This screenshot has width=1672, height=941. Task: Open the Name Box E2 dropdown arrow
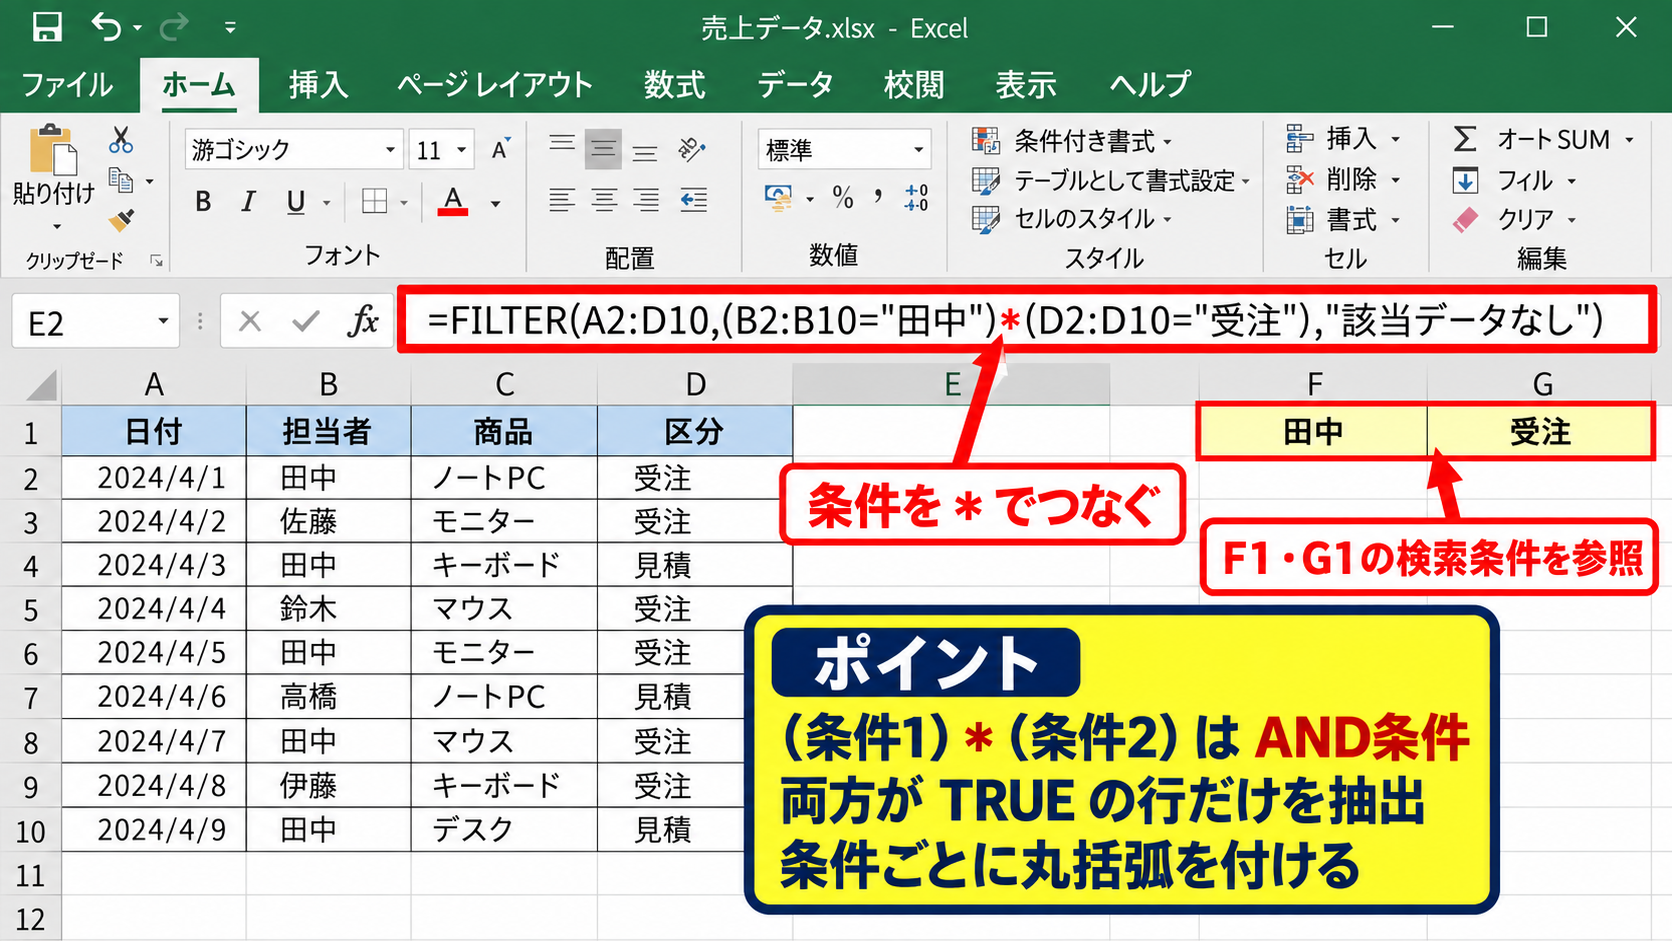coord(163,321)
